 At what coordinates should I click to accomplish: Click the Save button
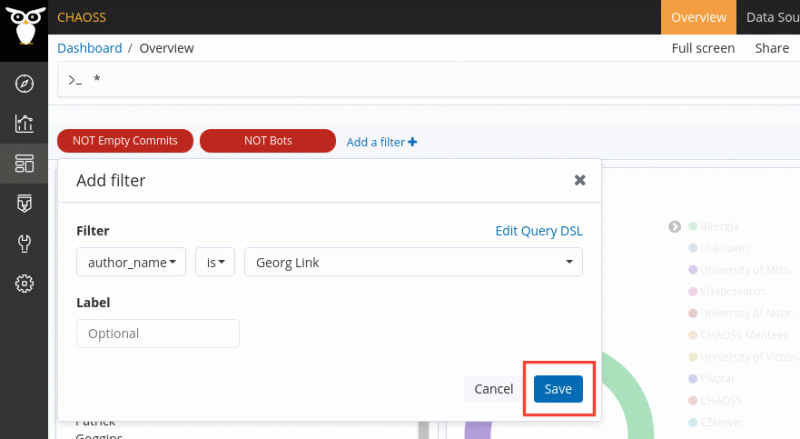click(x=558, y=389)
